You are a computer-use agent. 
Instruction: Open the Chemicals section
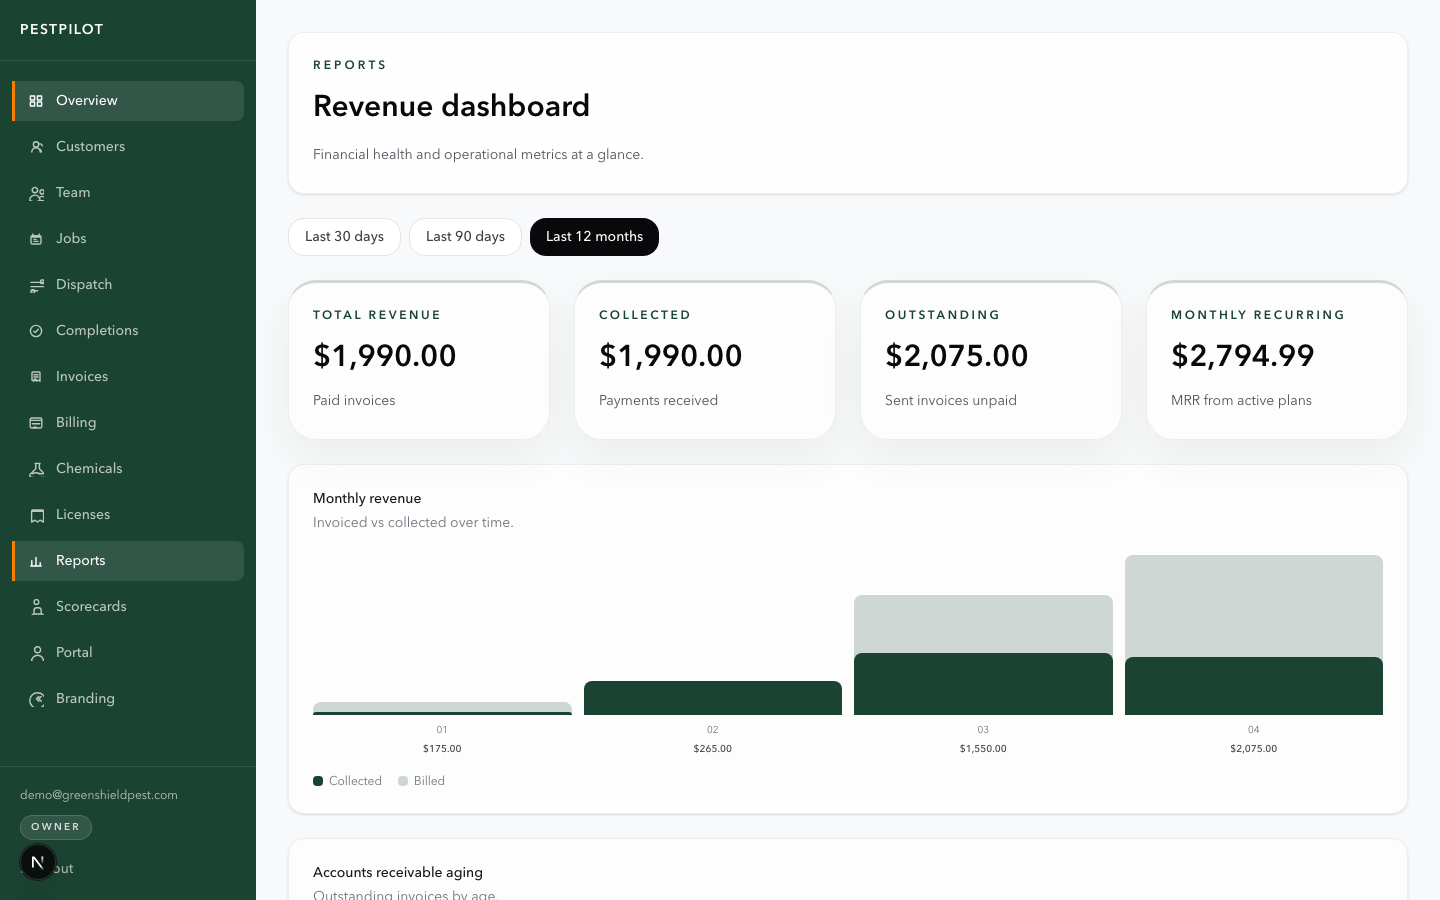(x=128, y=469)
